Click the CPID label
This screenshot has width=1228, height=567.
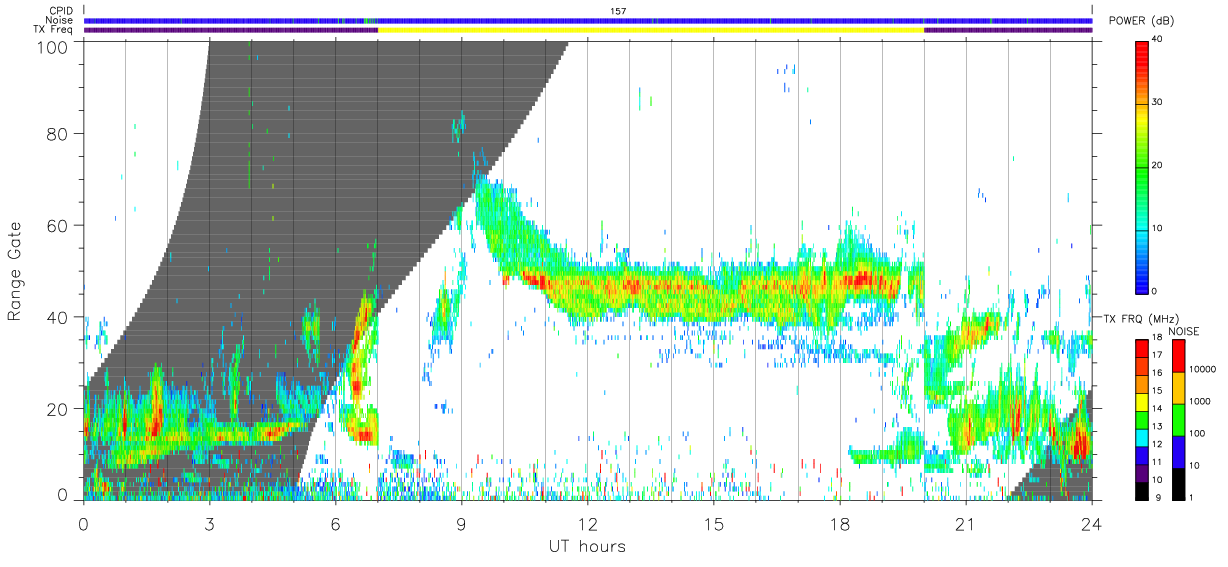tap(60, 11)
